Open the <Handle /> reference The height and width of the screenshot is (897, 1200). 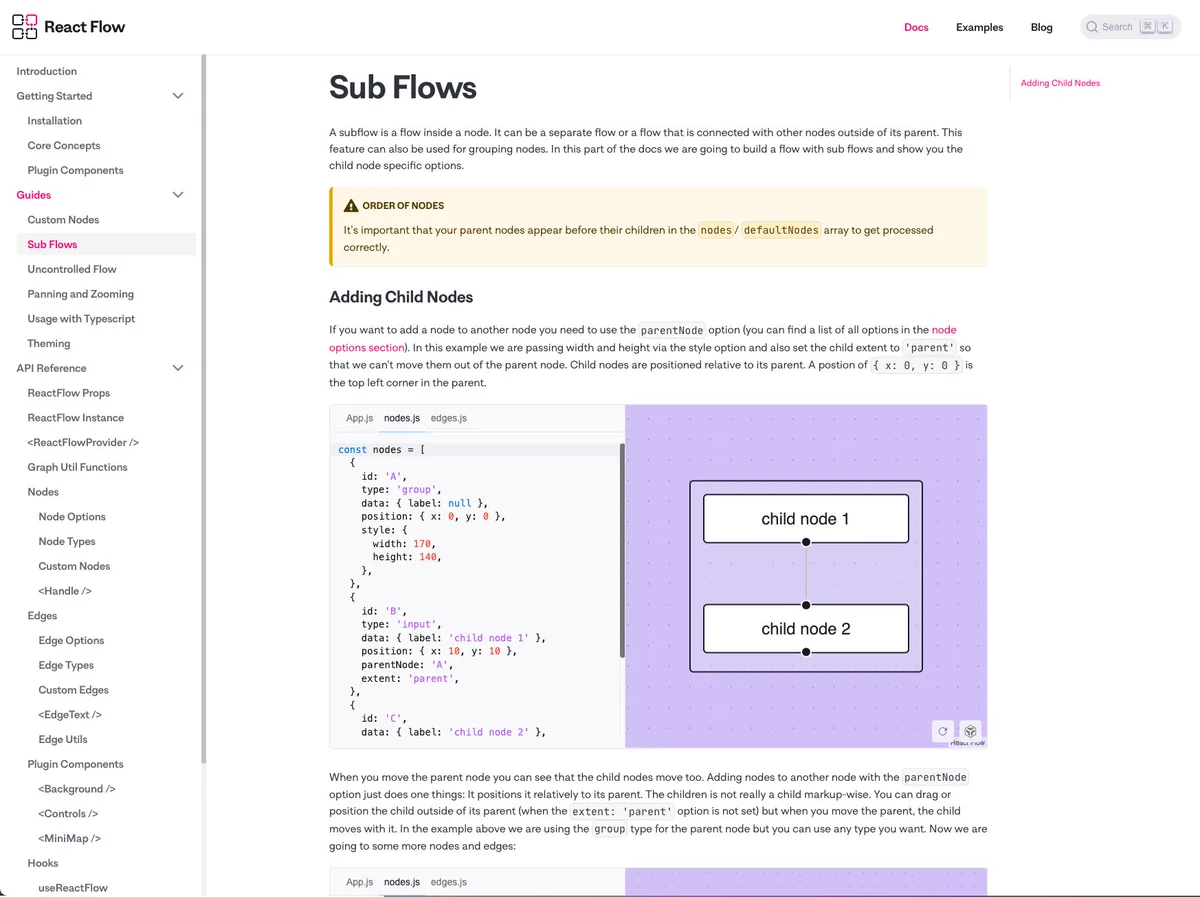(x=65, y=591)
